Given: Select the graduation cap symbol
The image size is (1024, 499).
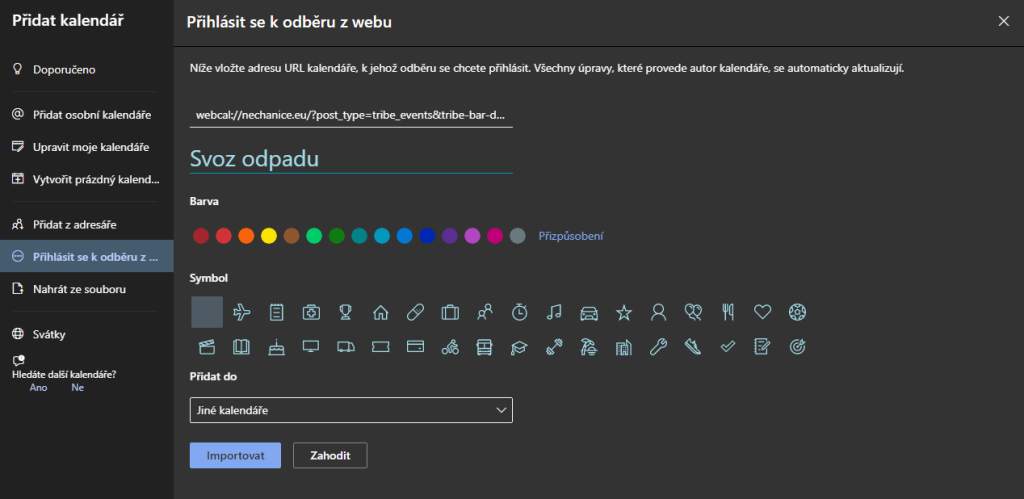Looking at the screenshot, I should pos(519,347).
